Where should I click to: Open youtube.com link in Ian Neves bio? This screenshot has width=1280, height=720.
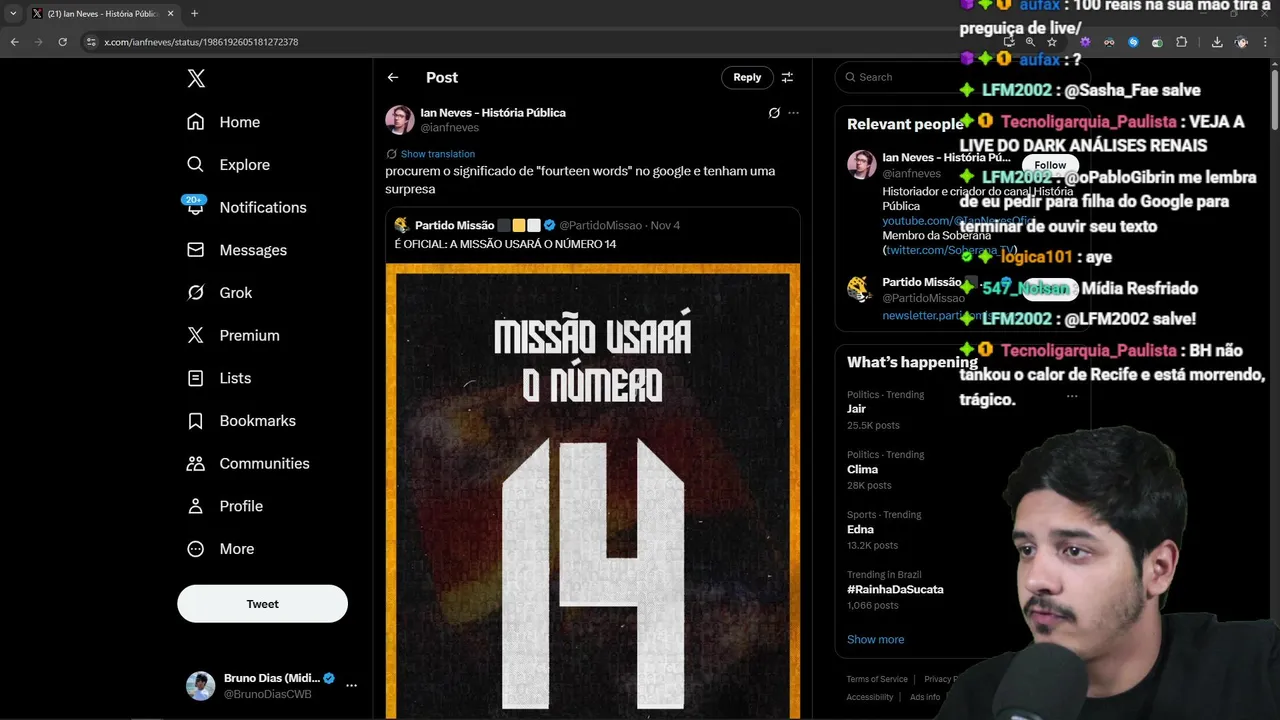958,221
